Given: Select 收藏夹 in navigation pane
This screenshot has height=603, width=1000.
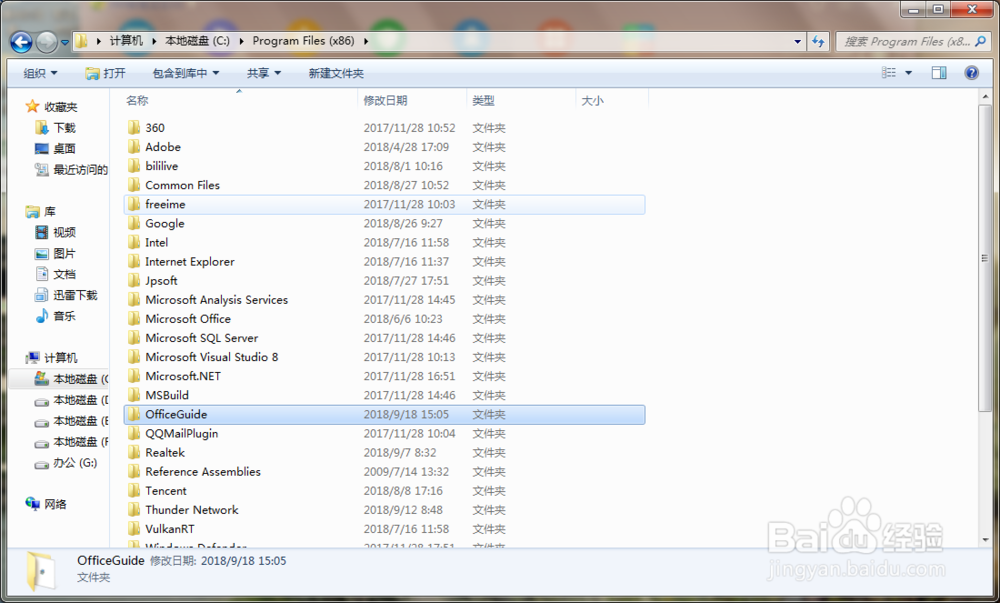Looking at the screenshot, I should click(x=52, y=106).
